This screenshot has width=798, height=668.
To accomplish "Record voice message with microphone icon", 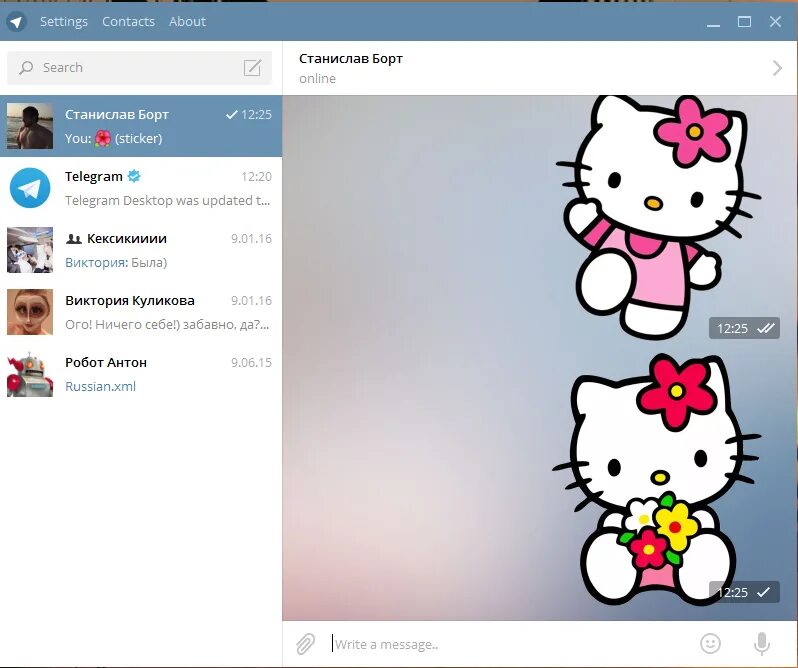I will 762,644.
